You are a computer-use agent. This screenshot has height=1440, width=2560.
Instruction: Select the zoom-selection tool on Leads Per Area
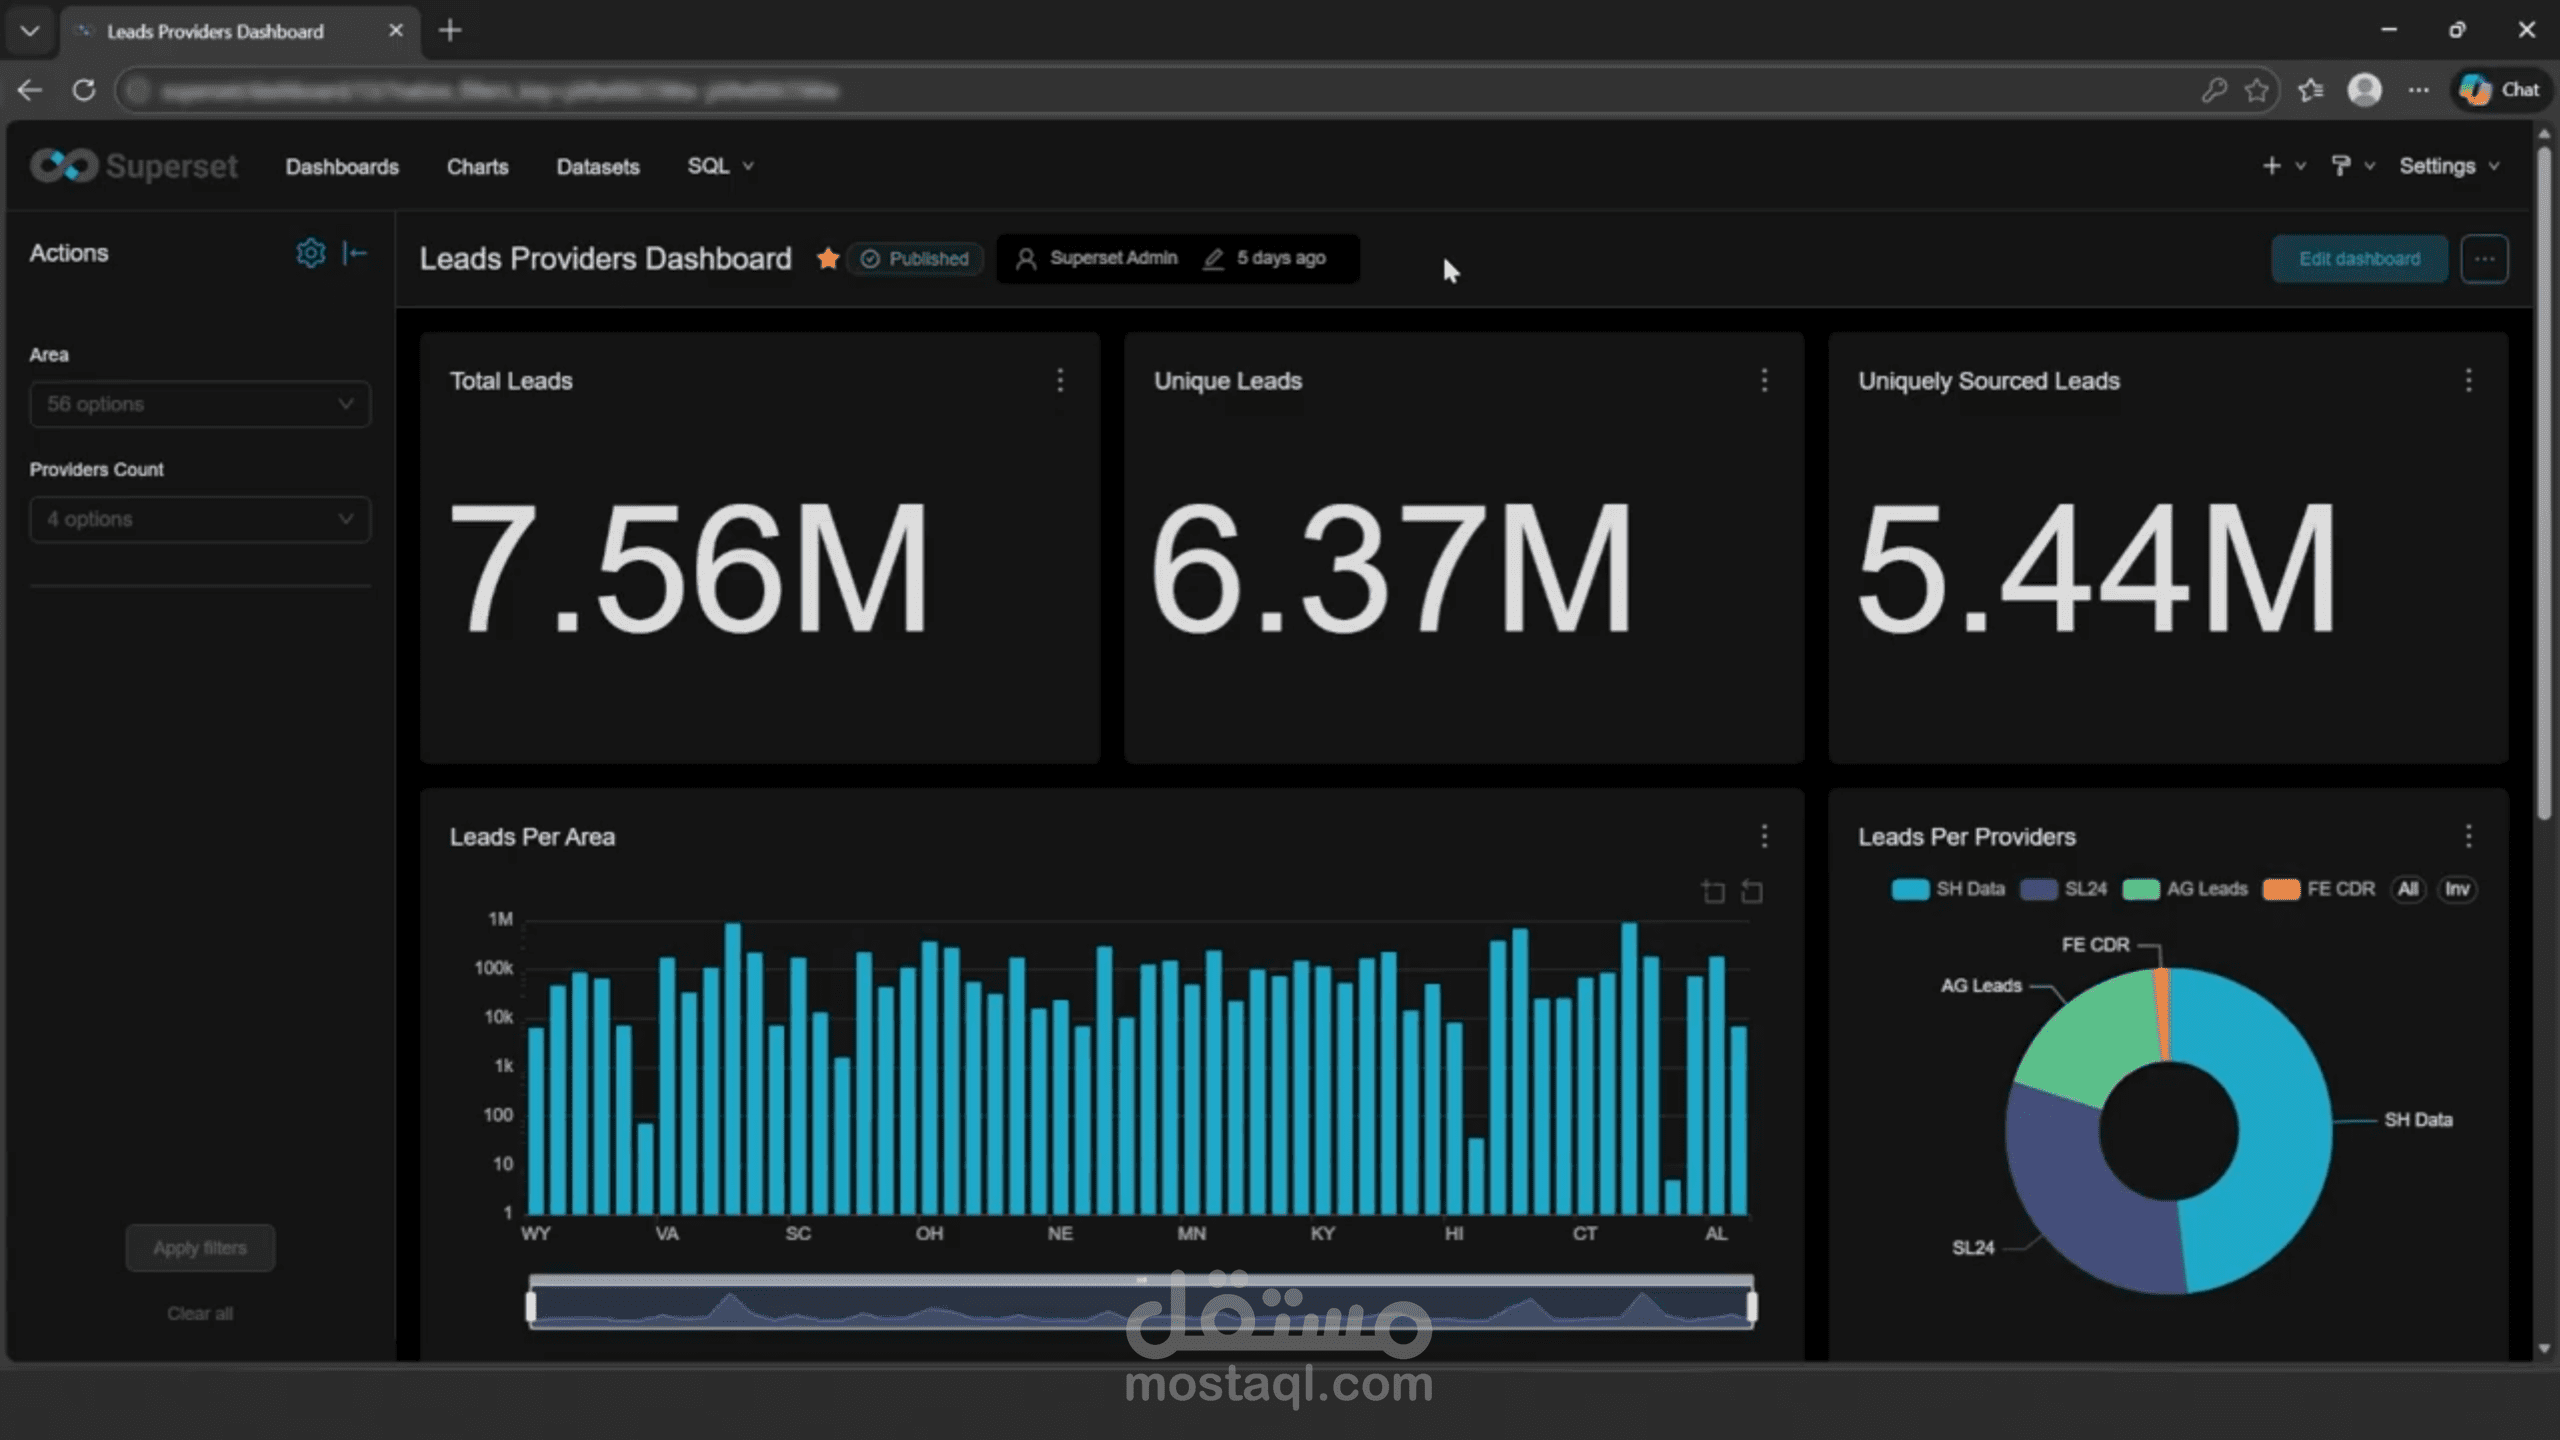(x=1714, y=891)
